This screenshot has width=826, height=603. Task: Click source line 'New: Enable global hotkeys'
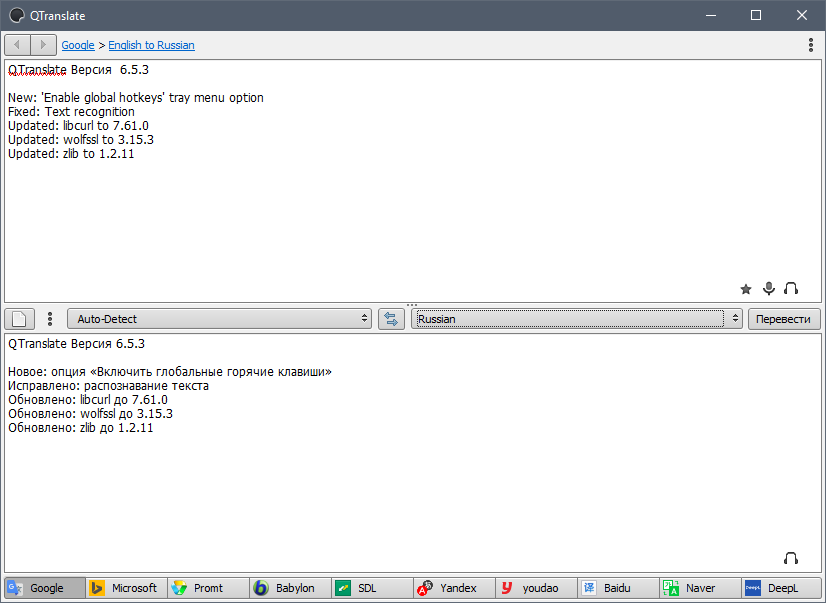point(136,97)
